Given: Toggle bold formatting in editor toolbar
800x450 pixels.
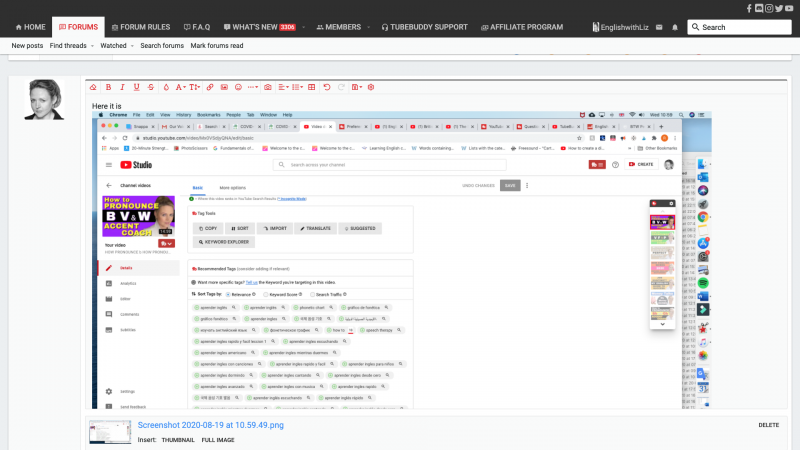Looking at the screenshot, I should click(x=108, y=88).
